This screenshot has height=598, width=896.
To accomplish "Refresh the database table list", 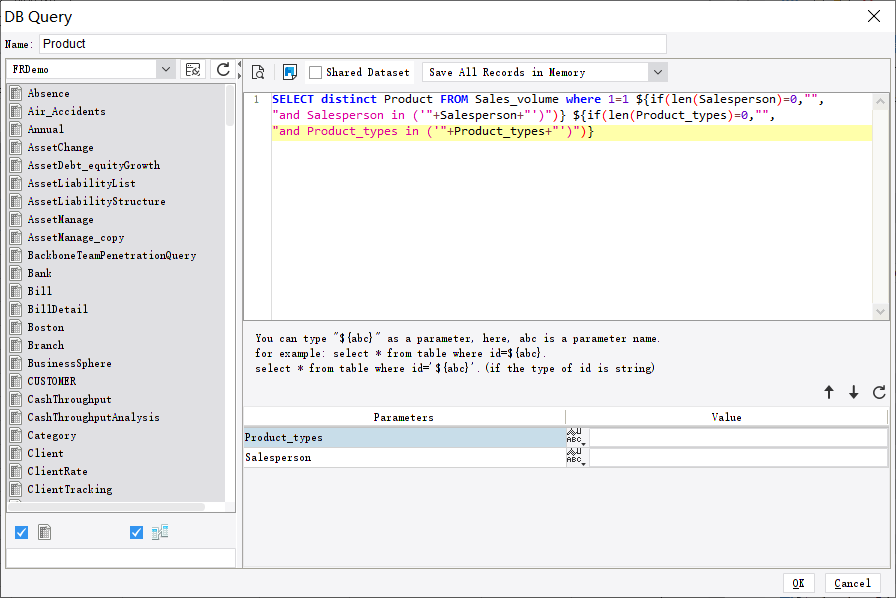I will pos(222,70).
